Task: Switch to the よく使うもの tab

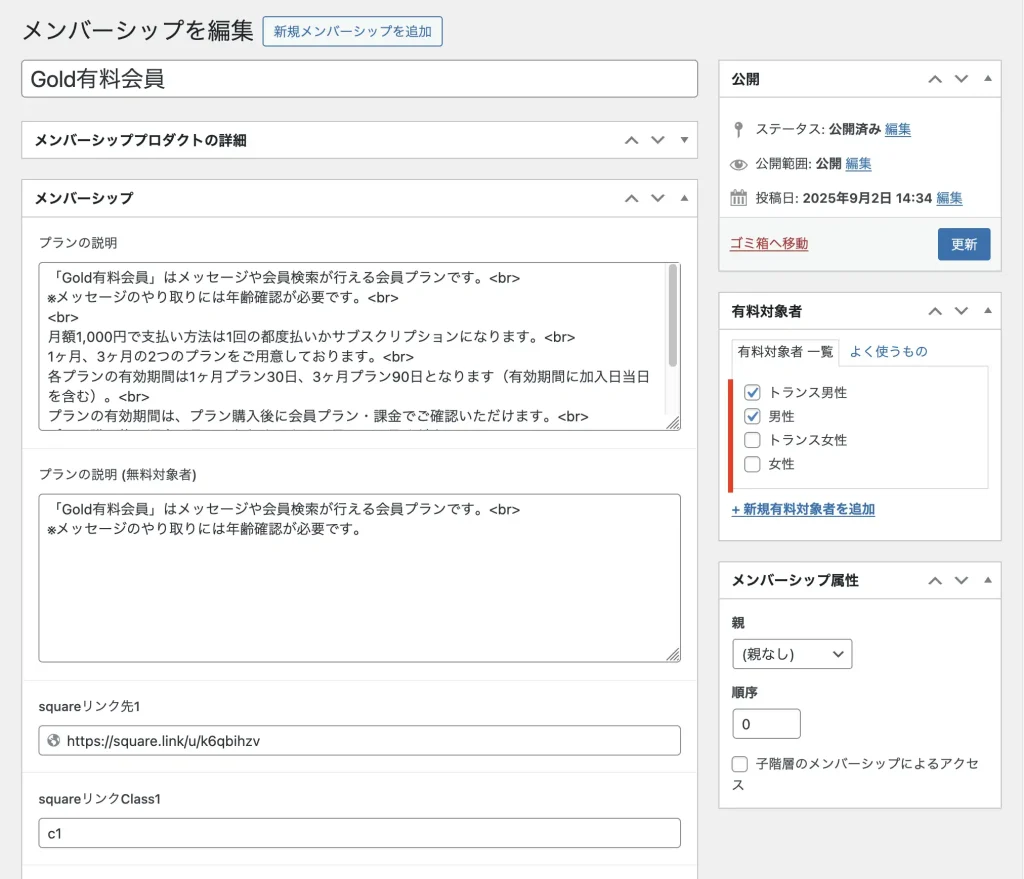Action: click(x=888, y=351)
